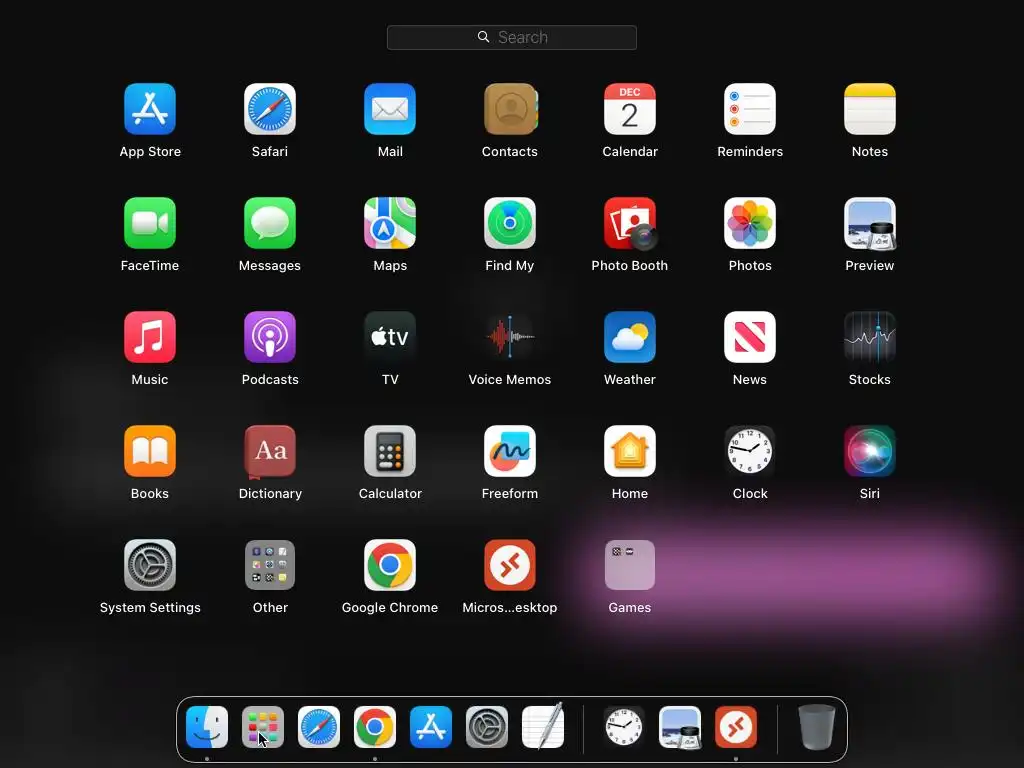This screenshot has height=768, width=1024.
Task: Open the Other apps folder
Action: (x=270, y=565)
